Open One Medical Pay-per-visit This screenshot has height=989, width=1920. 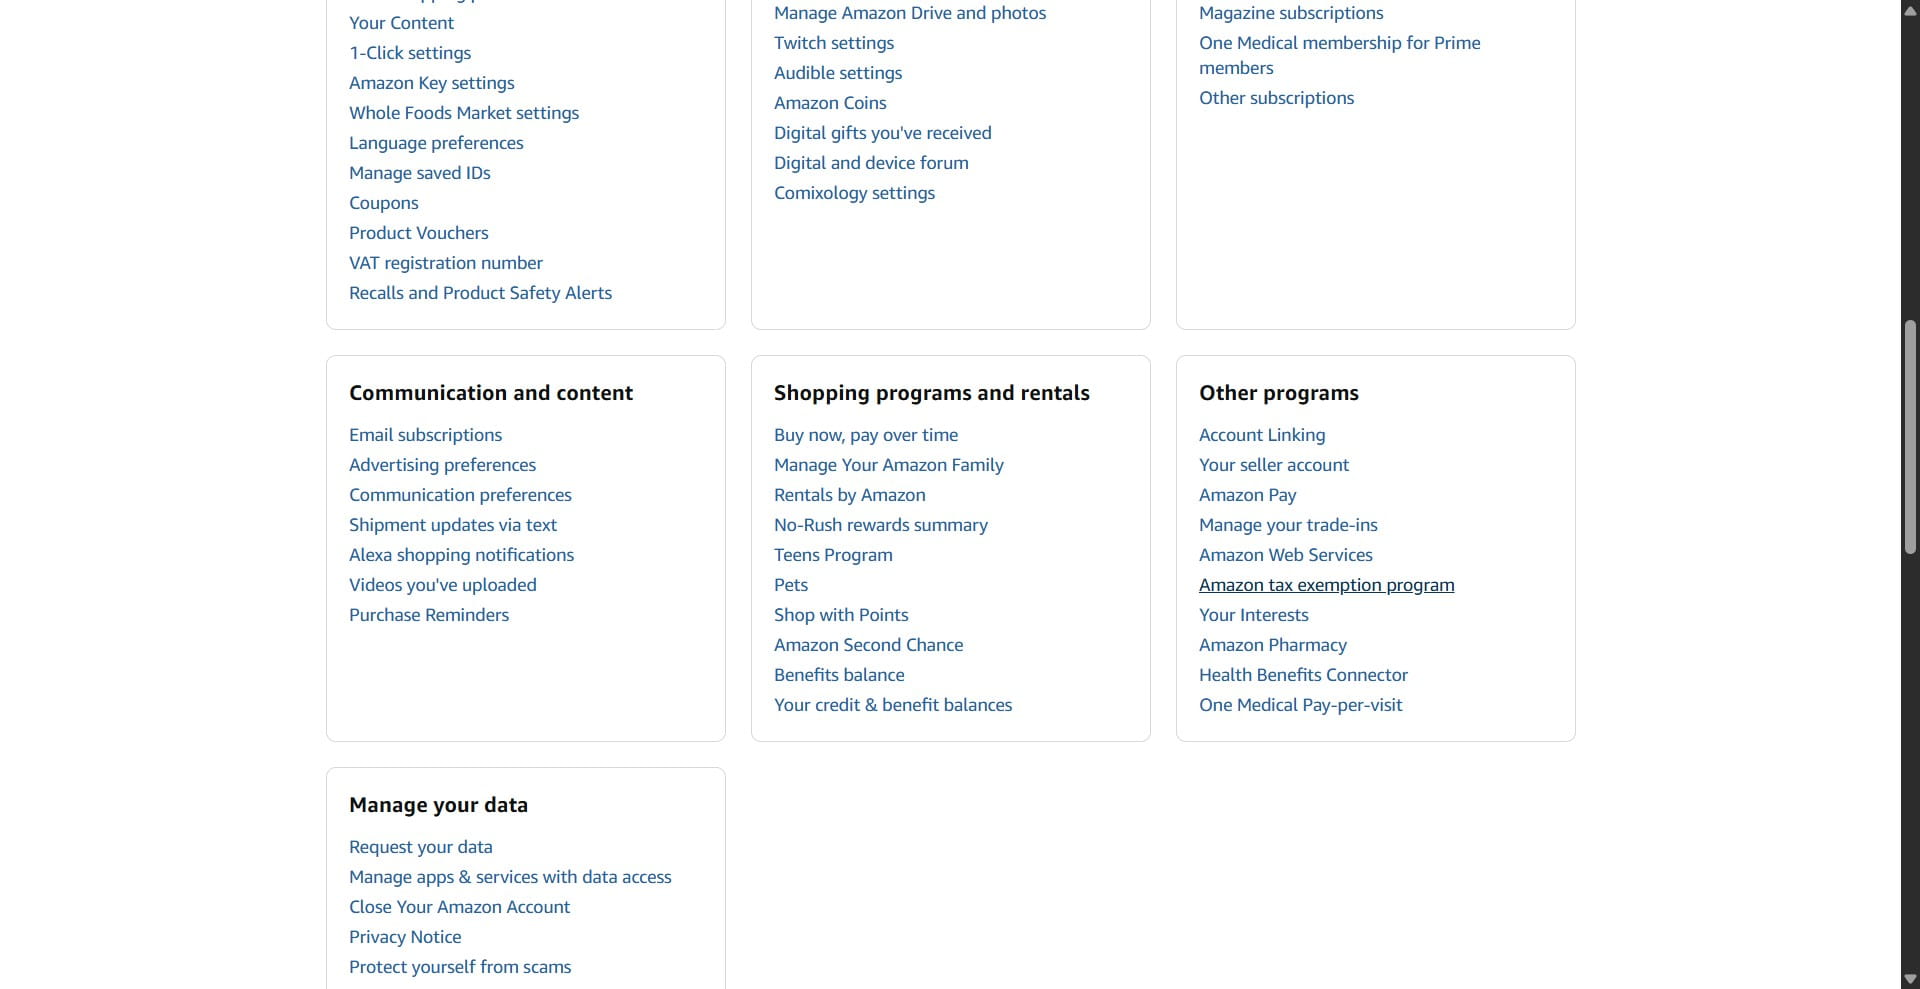[1300, 705]
